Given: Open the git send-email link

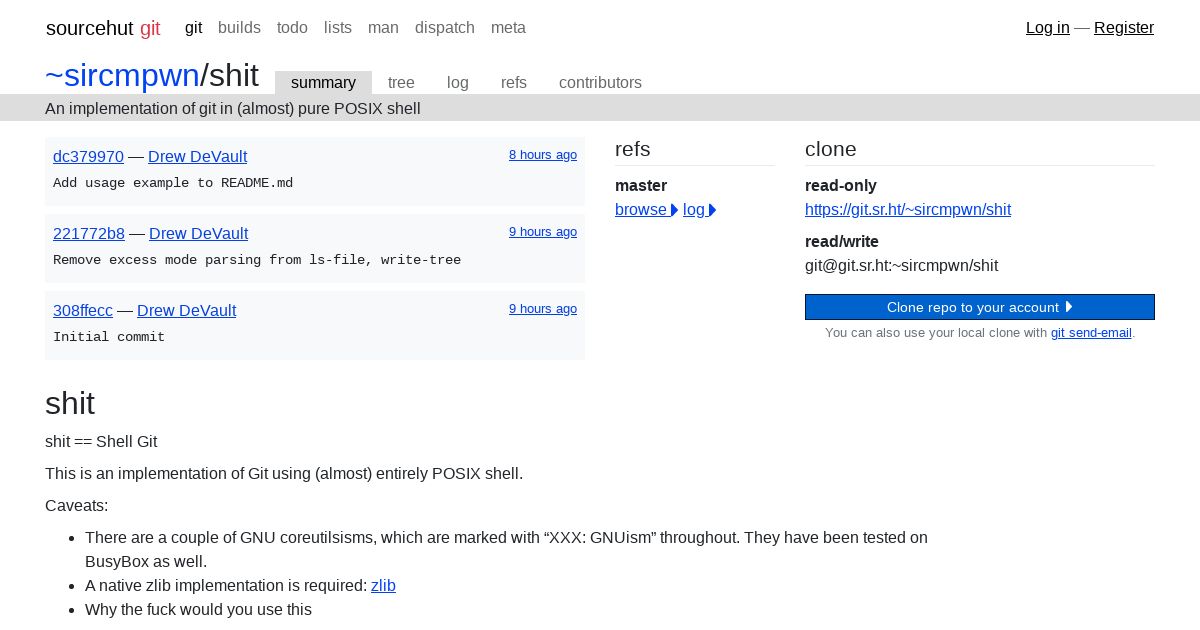Looking at the screenshot, I should click(x=1091, y=333).
